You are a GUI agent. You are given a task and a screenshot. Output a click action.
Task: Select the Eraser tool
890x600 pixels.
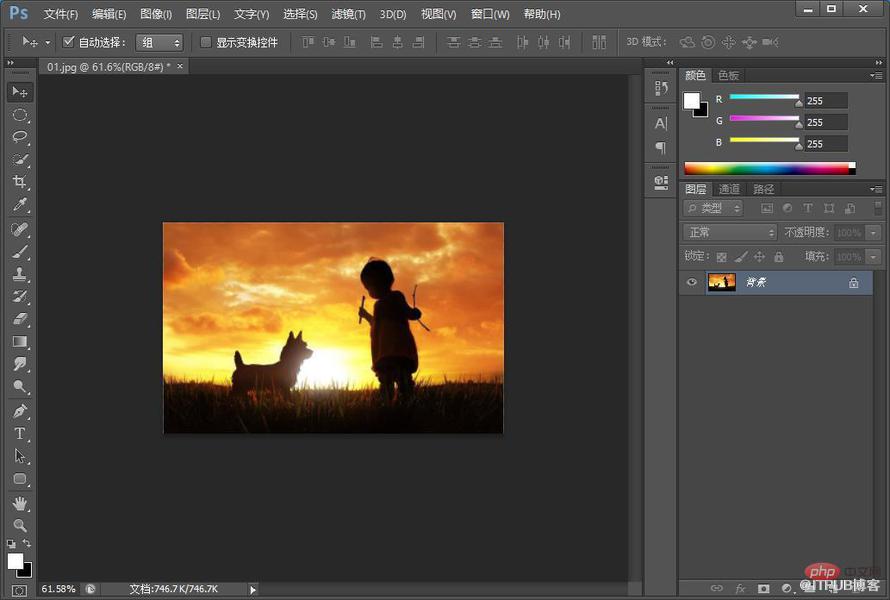(x=20, y=319)
